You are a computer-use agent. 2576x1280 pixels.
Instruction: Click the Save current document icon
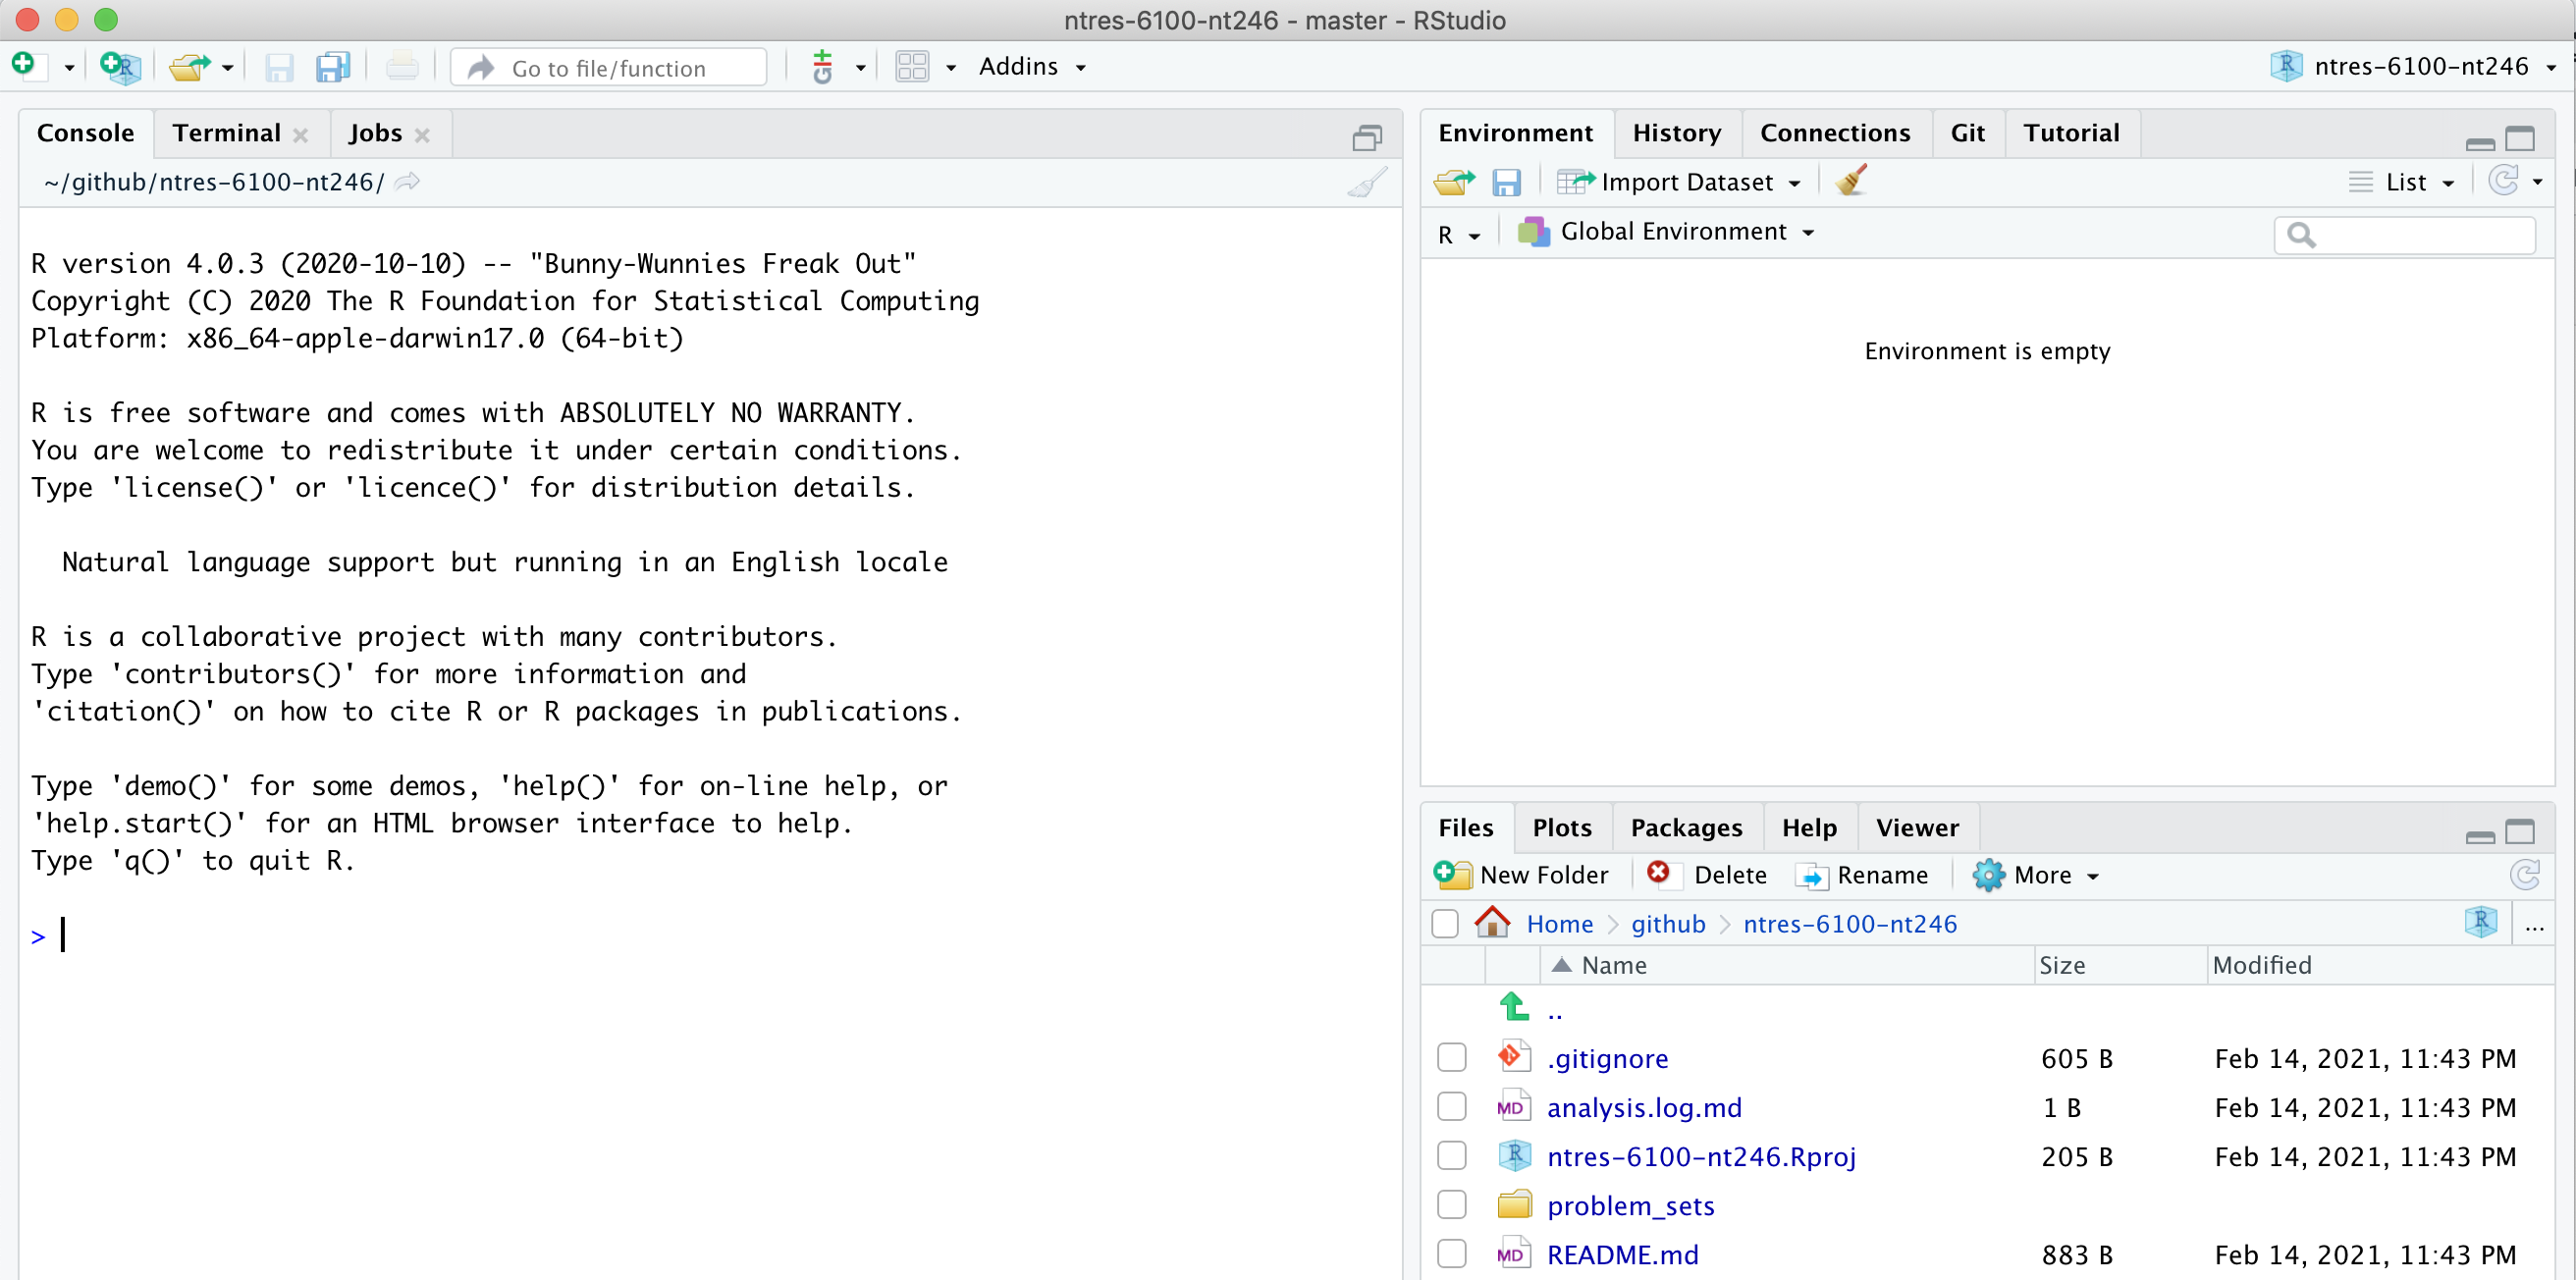point(279,67)
